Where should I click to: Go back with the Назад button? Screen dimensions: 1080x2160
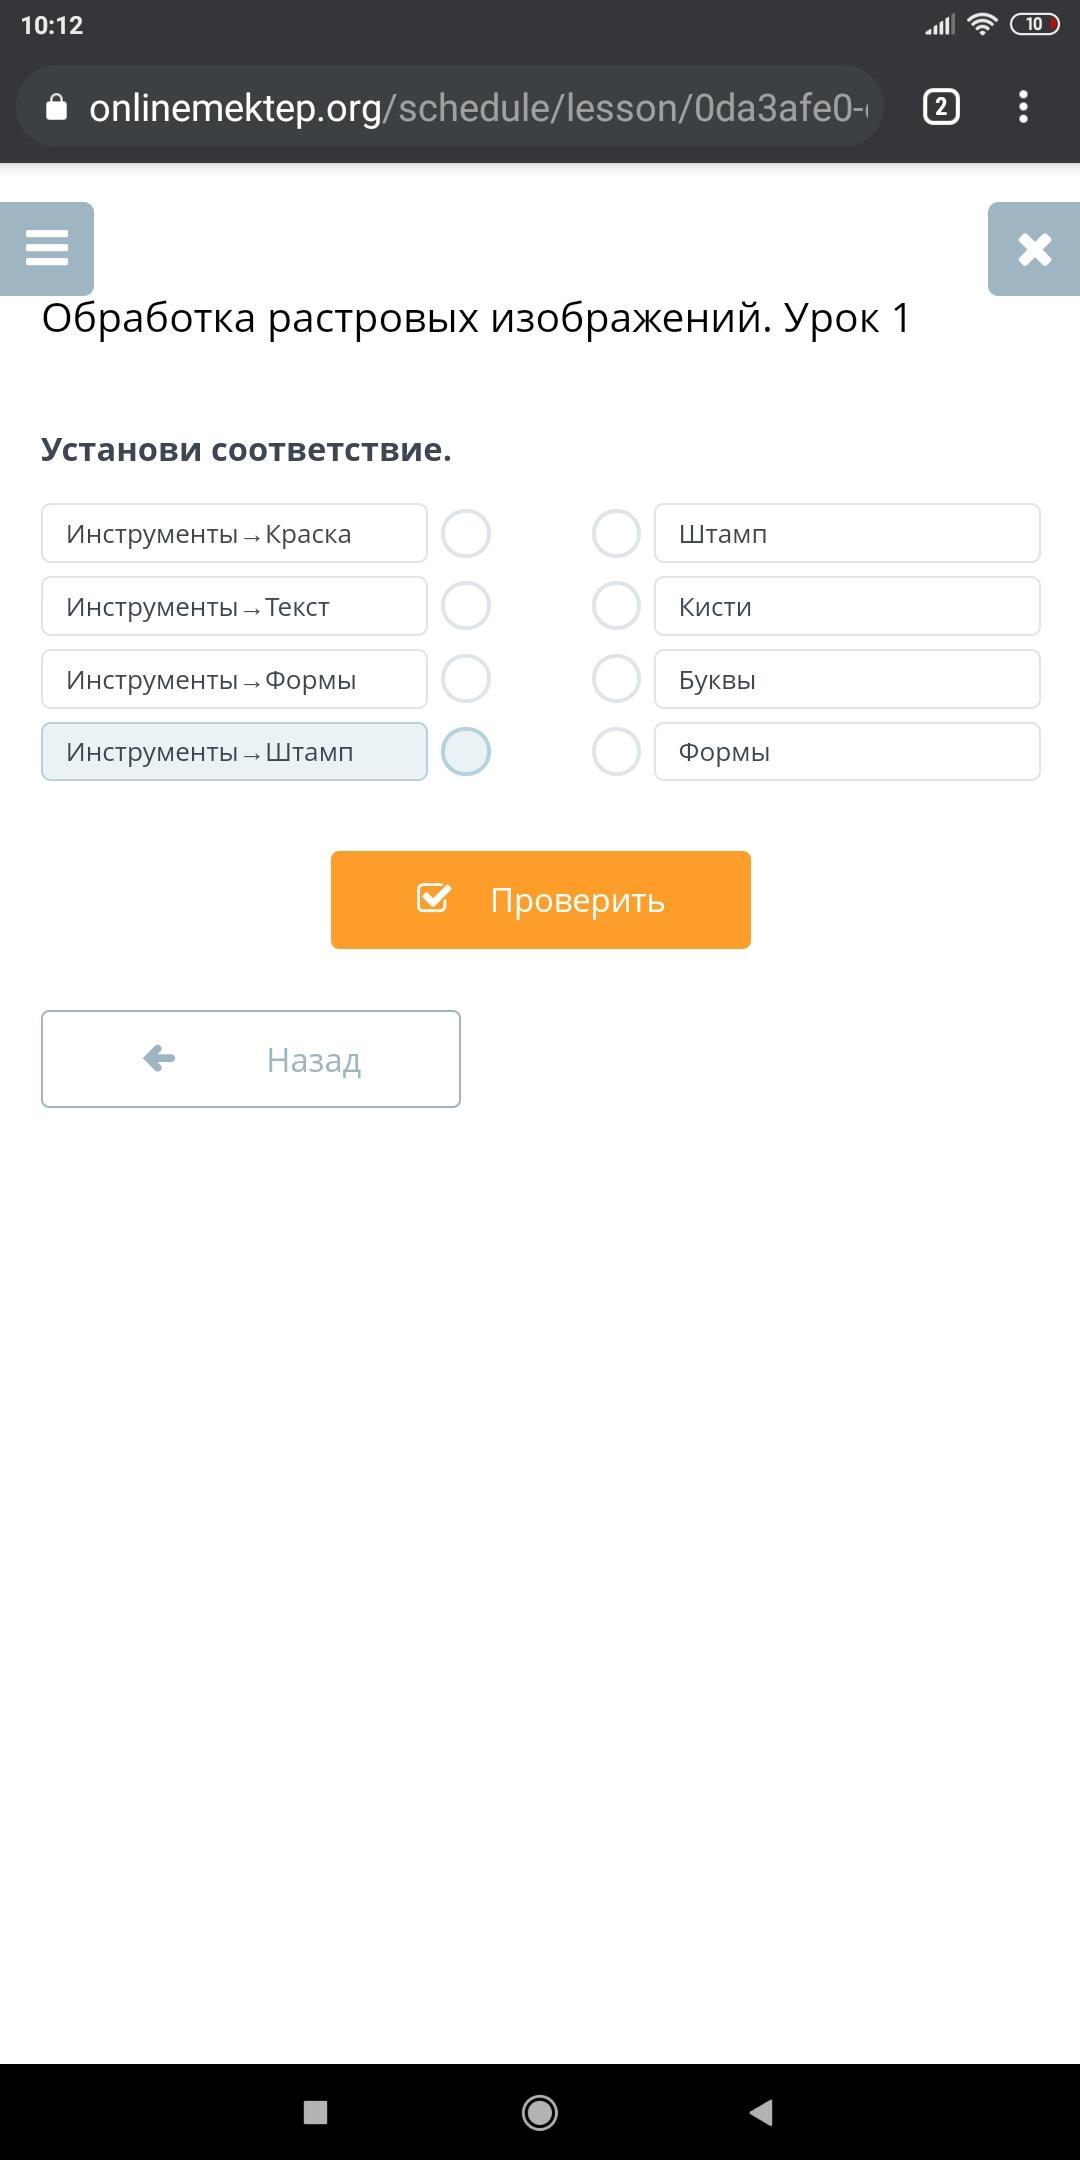(250, 1059)
